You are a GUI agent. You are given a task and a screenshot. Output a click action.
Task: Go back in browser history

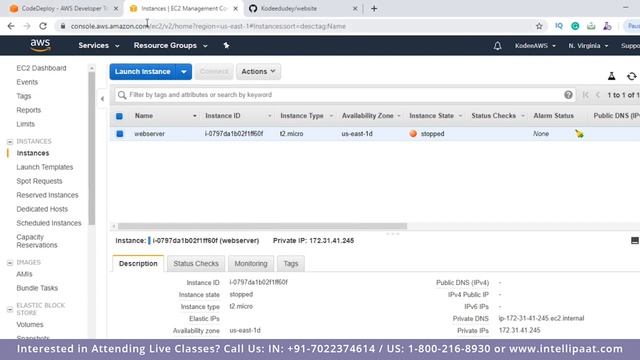coord(11,26)
